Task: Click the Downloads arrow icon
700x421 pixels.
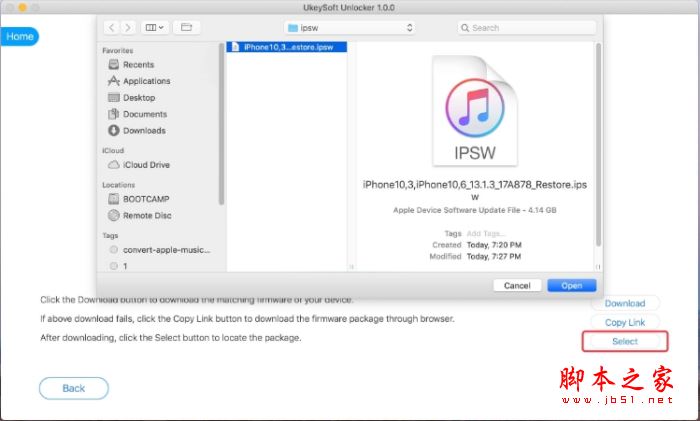Action: pyautogui.click(x=114, y=130)
